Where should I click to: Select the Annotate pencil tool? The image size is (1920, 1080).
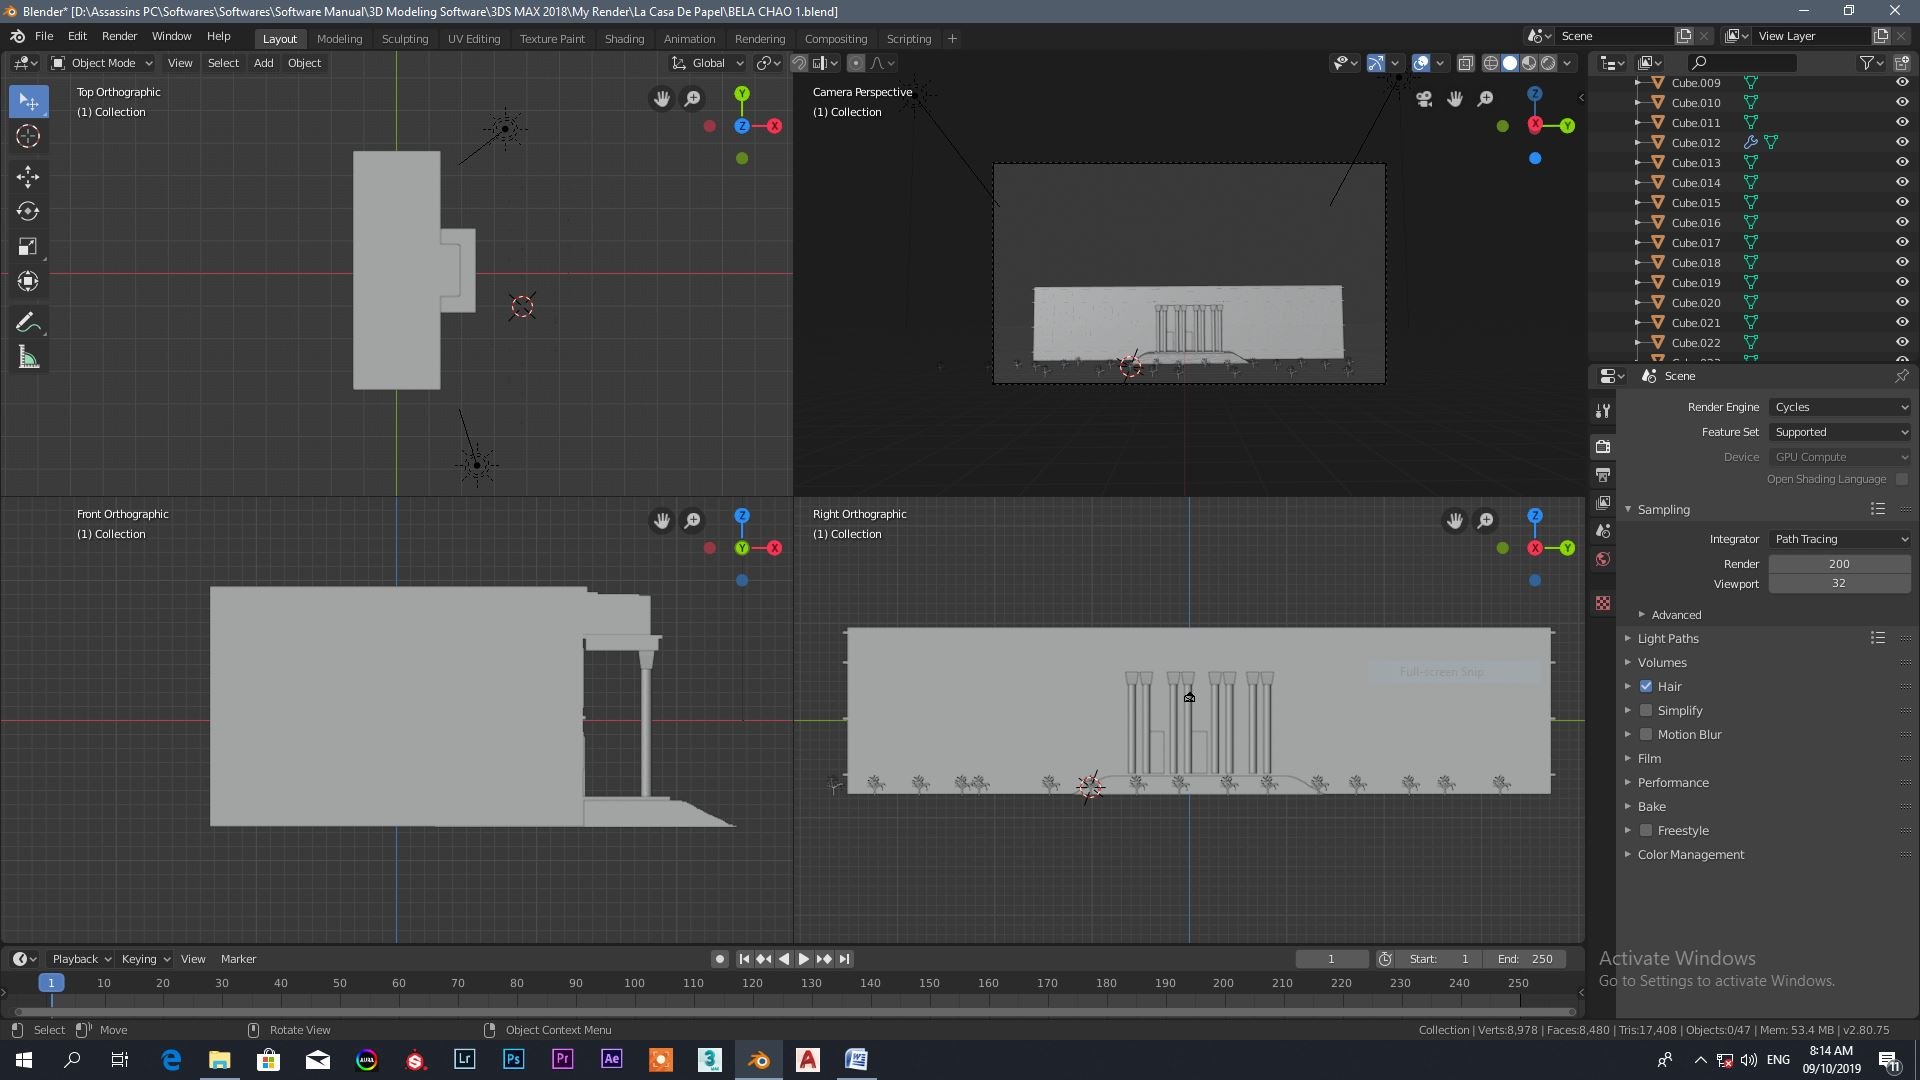[x=28, y=322]
